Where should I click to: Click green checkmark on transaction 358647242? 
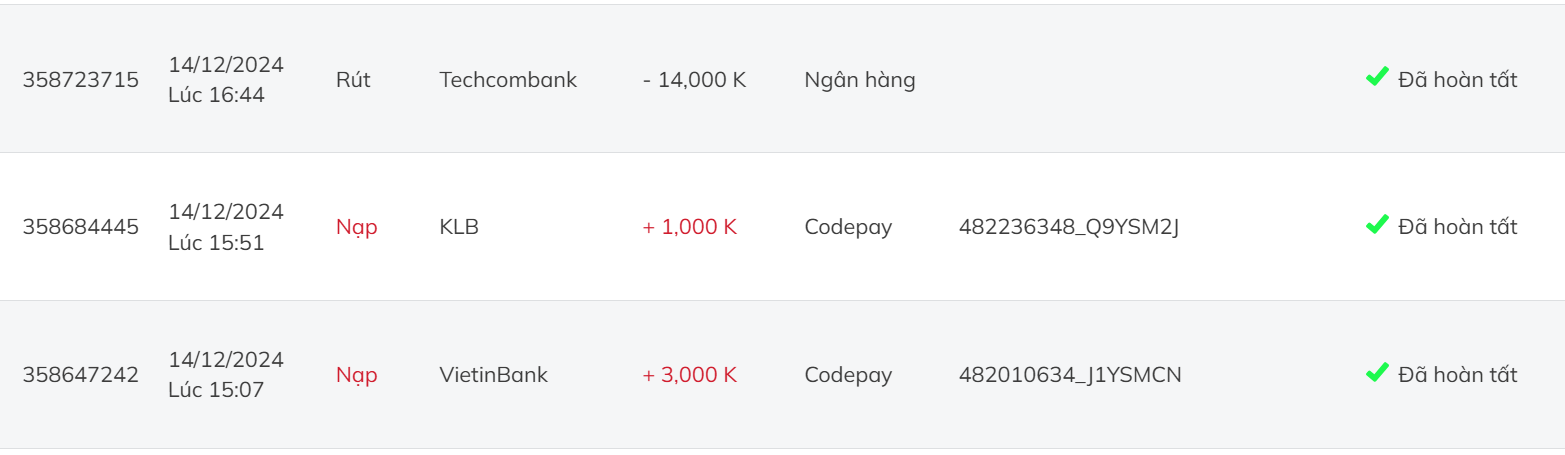pyautogui.click(x=1377, y=373)
